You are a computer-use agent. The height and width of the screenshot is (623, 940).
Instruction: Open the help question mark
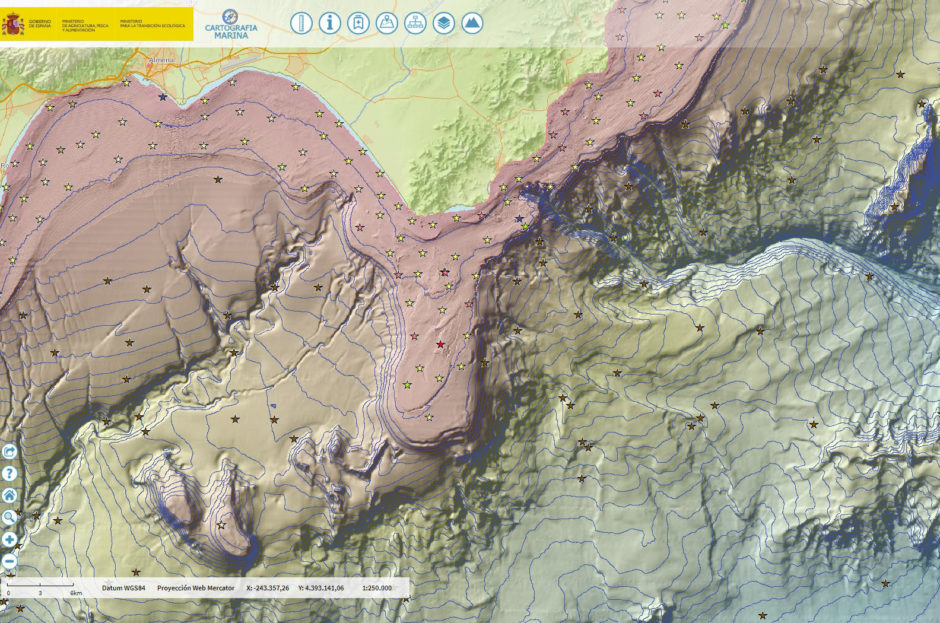pyautogui.click(x=10, y=473)
